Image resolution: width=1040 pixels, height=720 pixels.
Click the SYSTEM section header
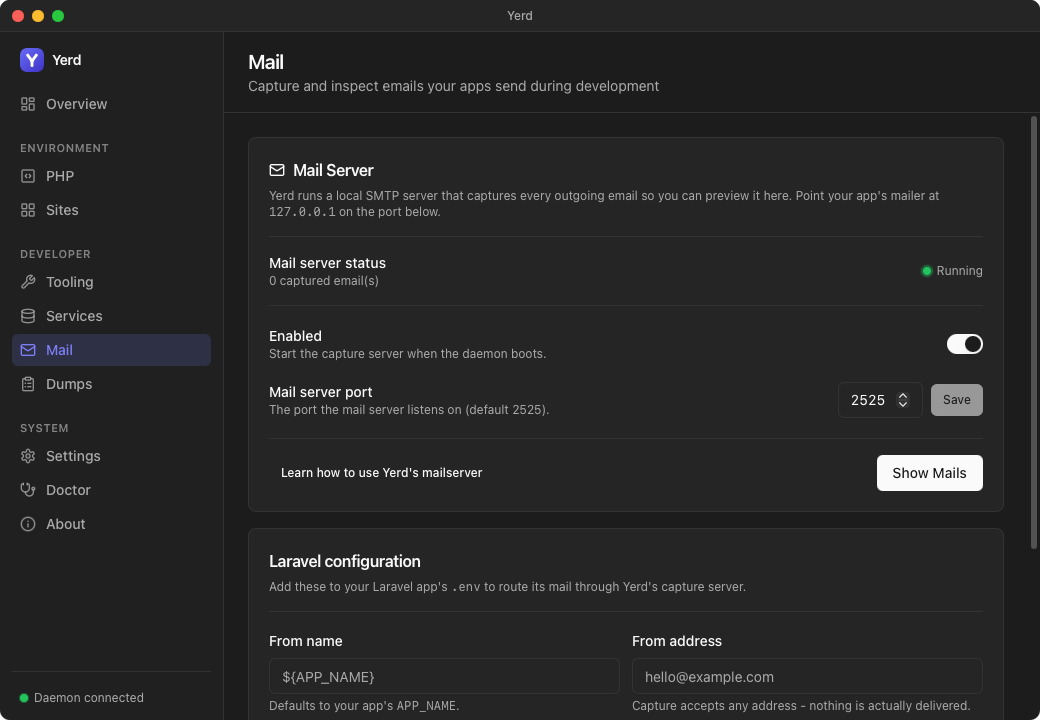[x=44, y=428]
